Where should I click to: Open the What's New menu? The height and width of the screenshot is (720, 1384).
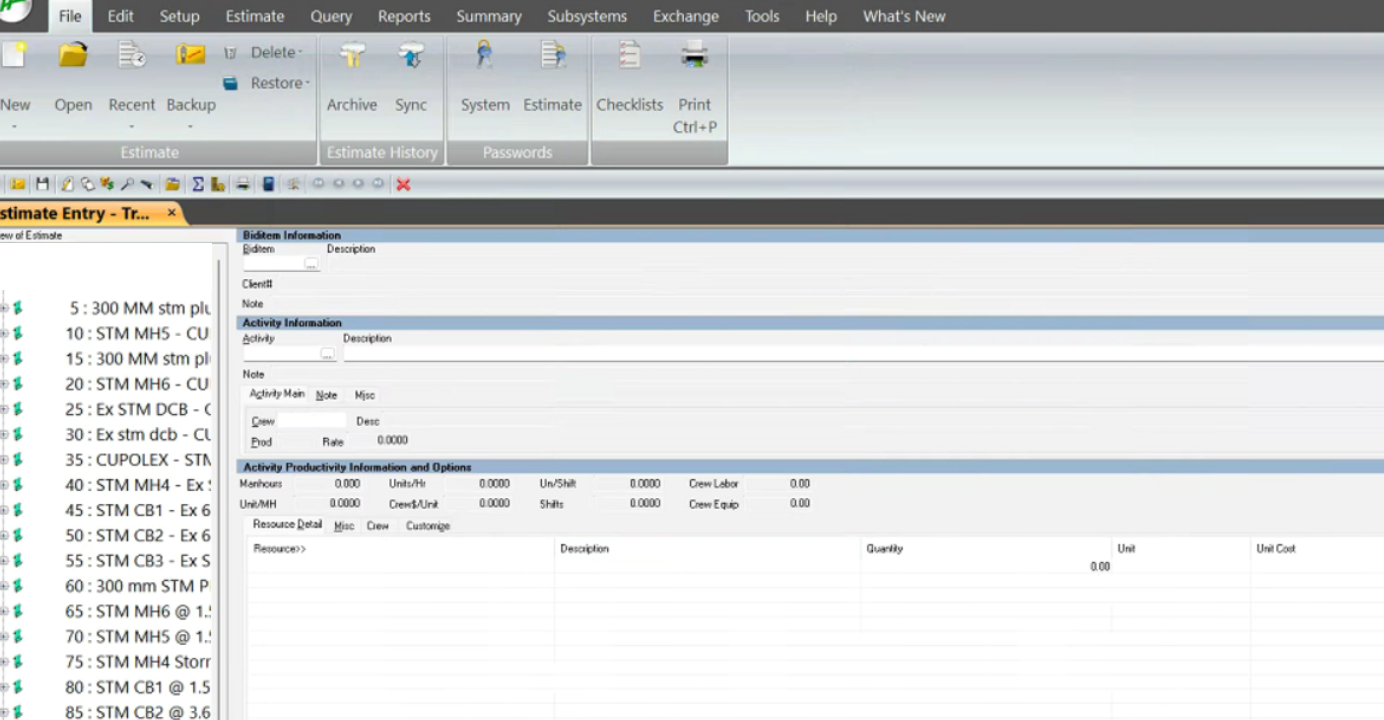tap(904, 16)
